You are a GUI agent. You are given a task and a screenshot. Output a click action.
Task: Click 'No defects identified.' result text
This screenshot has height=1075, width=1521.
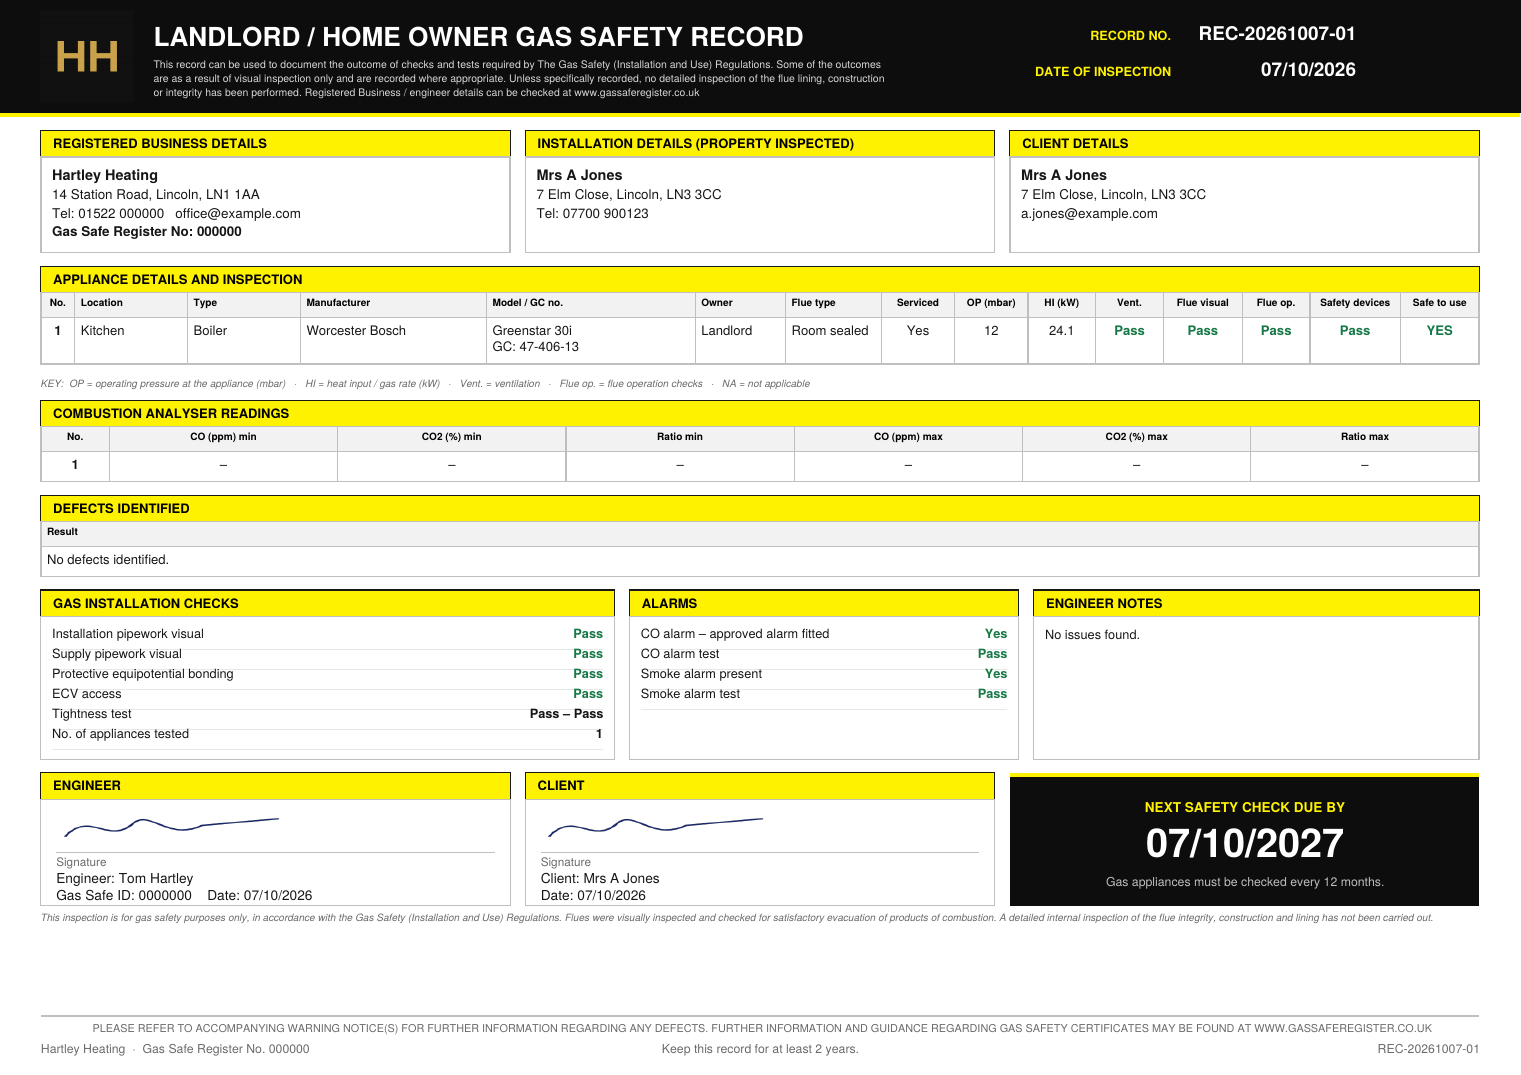108,560
